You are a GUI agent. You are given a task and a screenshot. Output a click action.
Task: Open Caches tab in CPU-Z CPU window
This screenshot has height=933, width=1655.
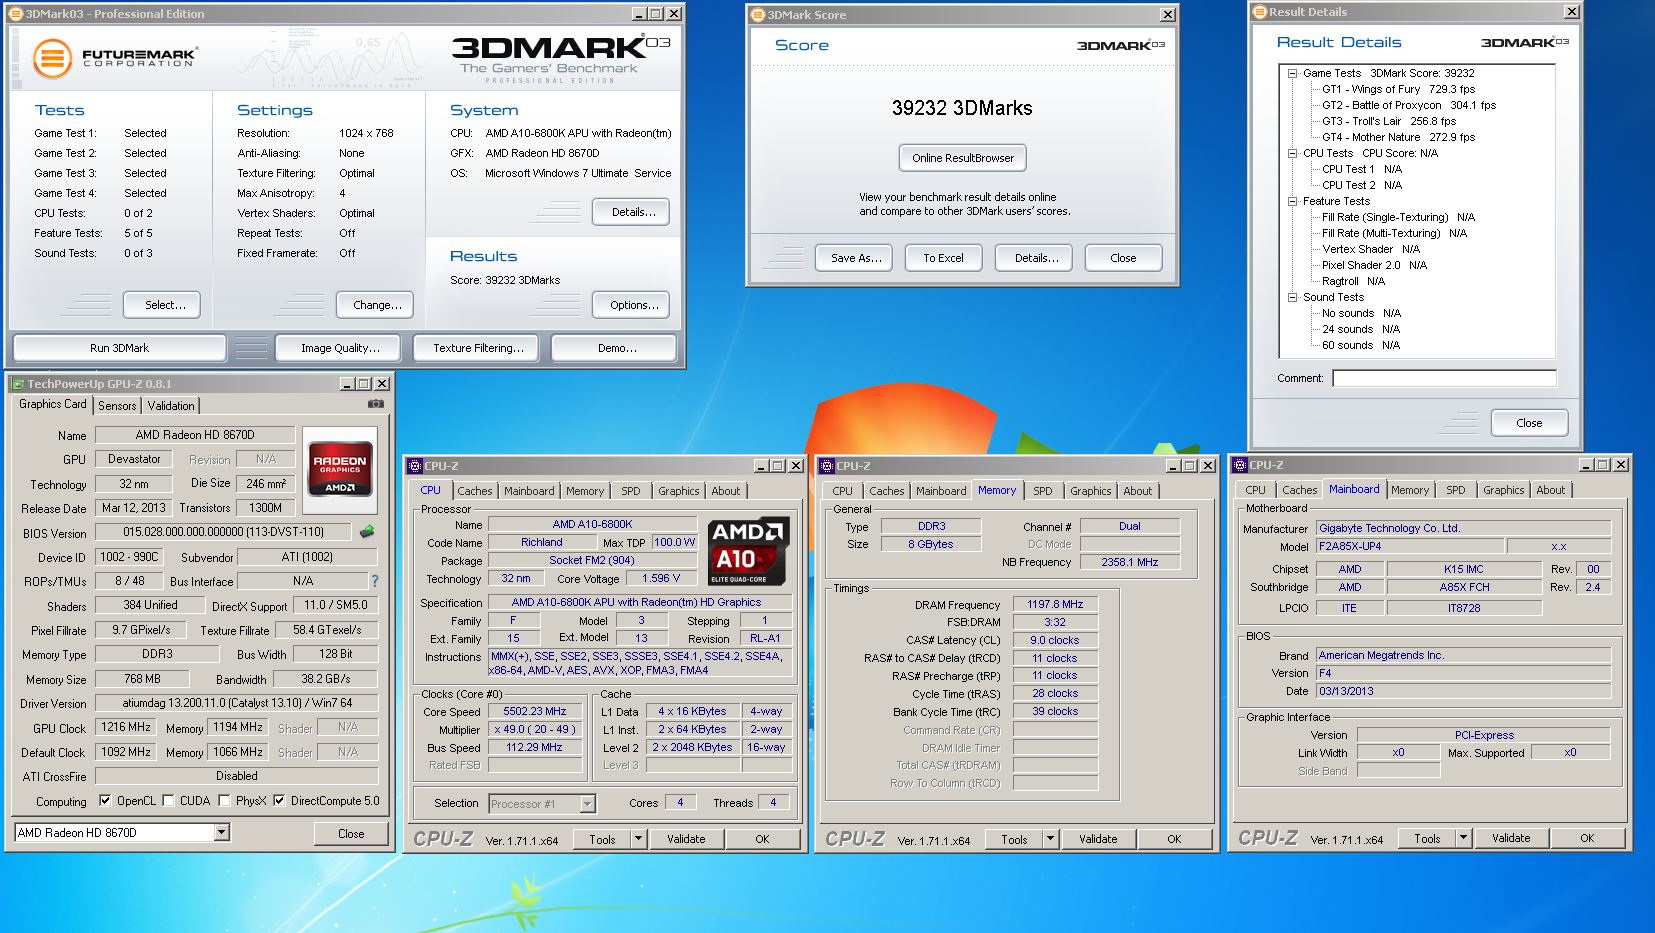coord(475,491)
